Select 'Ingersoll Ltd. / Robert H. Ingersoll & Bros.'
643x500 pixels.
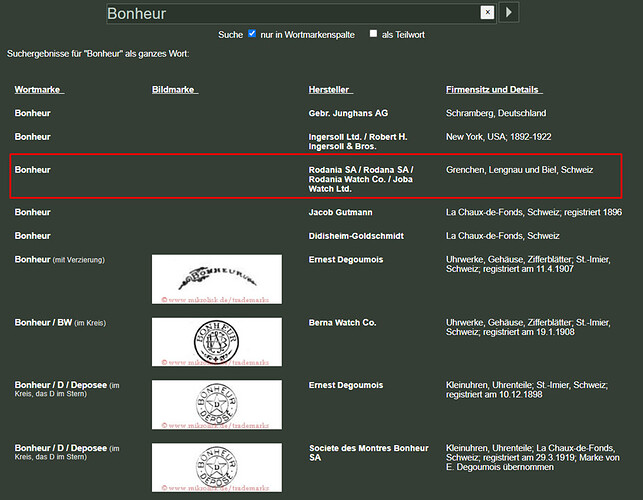pos(358,142)
